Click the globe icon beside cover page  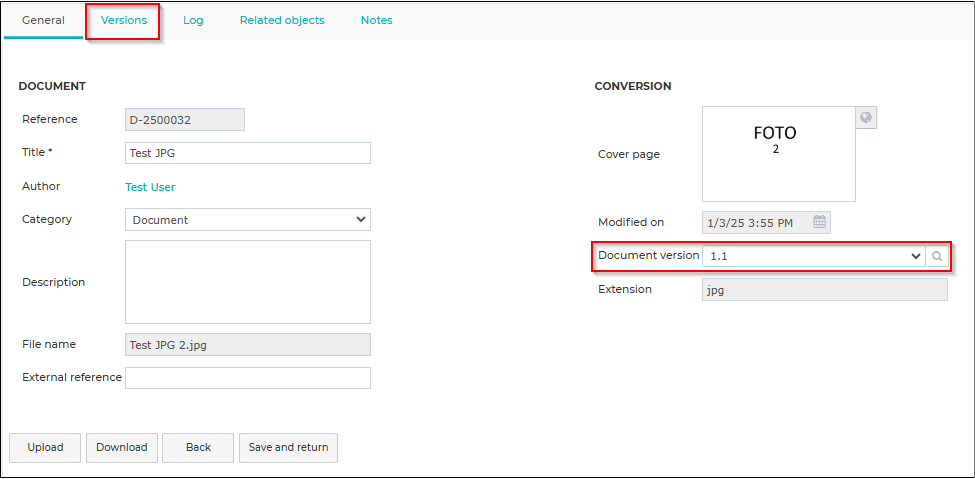pyautogui.click(x=866, y=118)
